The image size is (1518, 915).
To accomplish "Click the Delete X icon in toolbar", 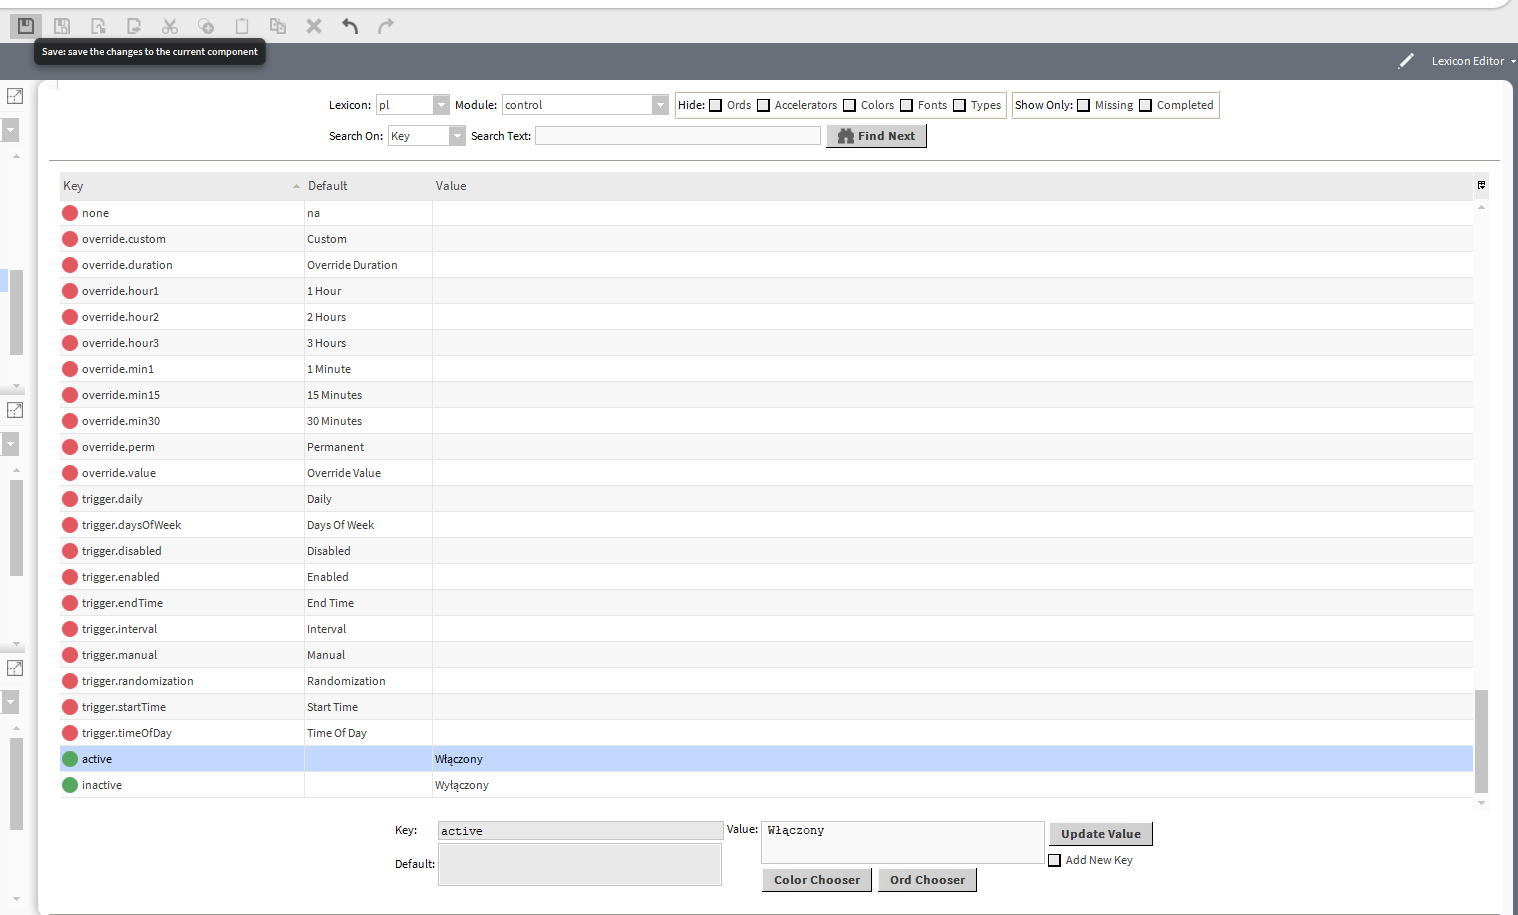I will (314, 26).
